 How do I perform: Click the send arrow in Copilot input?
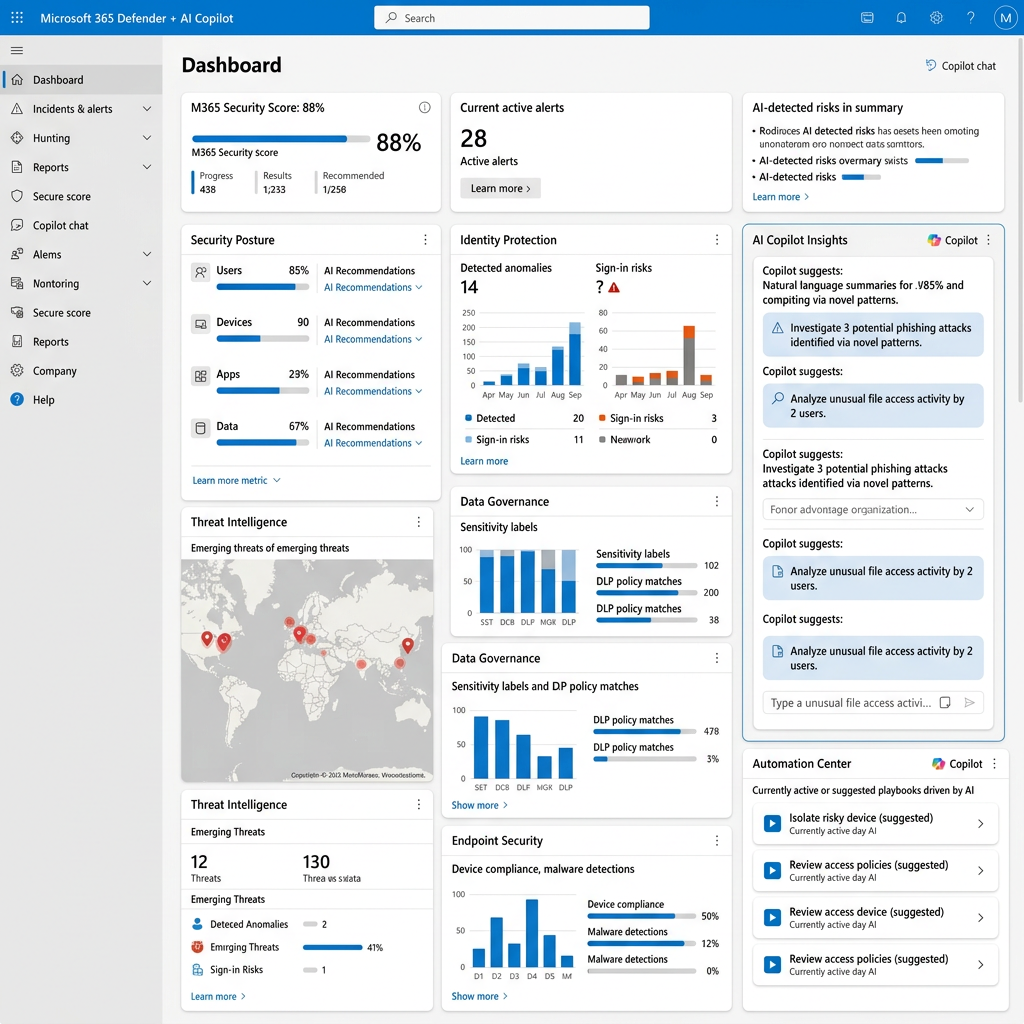pyautogui.click(x=970, y=703)
